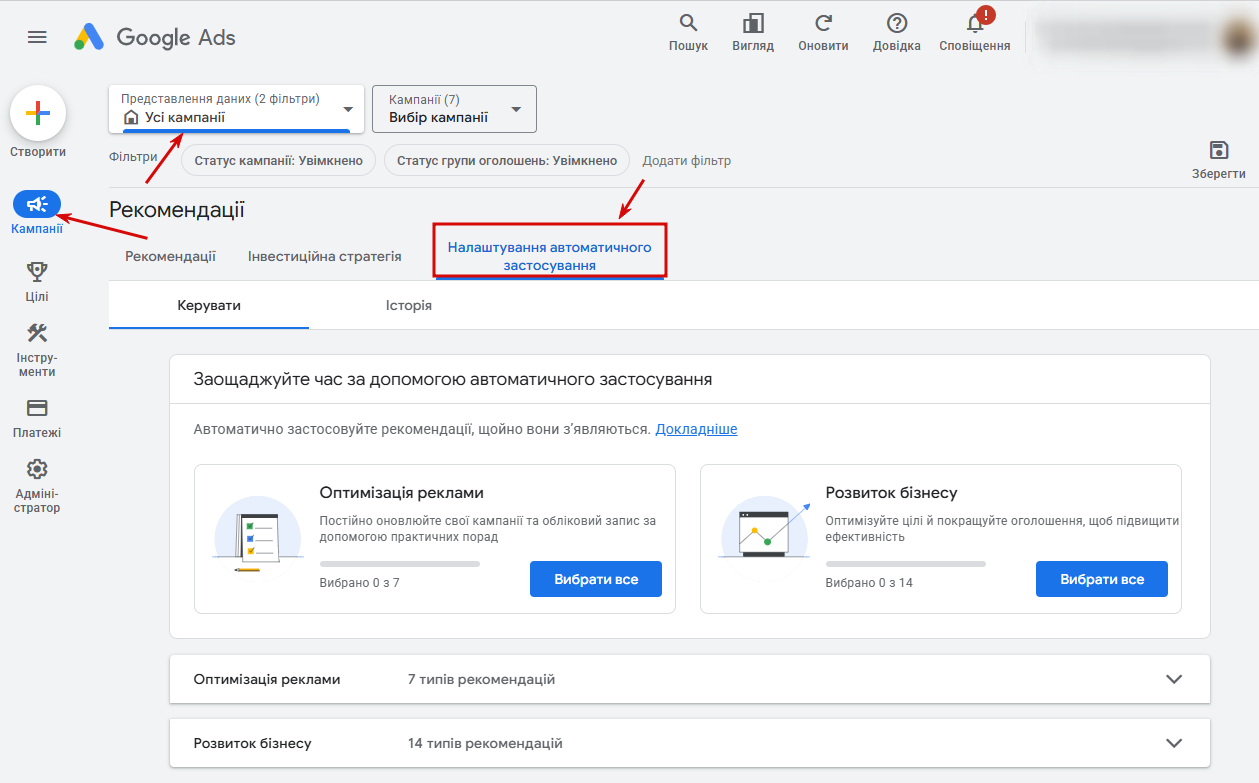Open the Сповіщення notifications bell
Screen dimensions: 1259x783
pos(975,23)
